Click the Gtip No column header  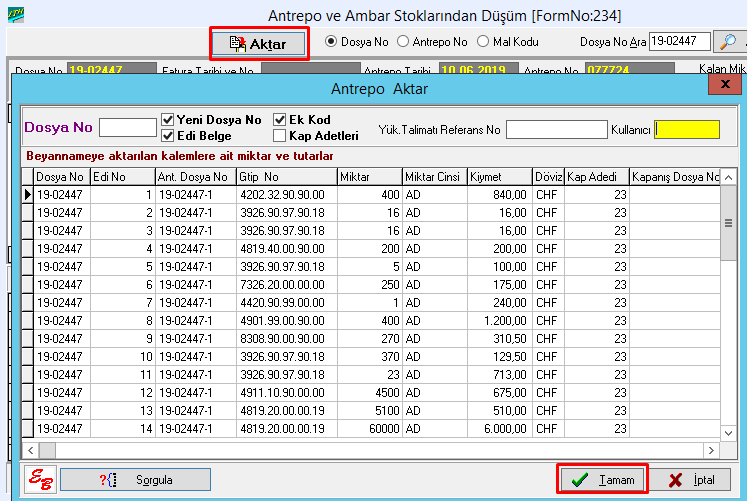click(287, 177)
